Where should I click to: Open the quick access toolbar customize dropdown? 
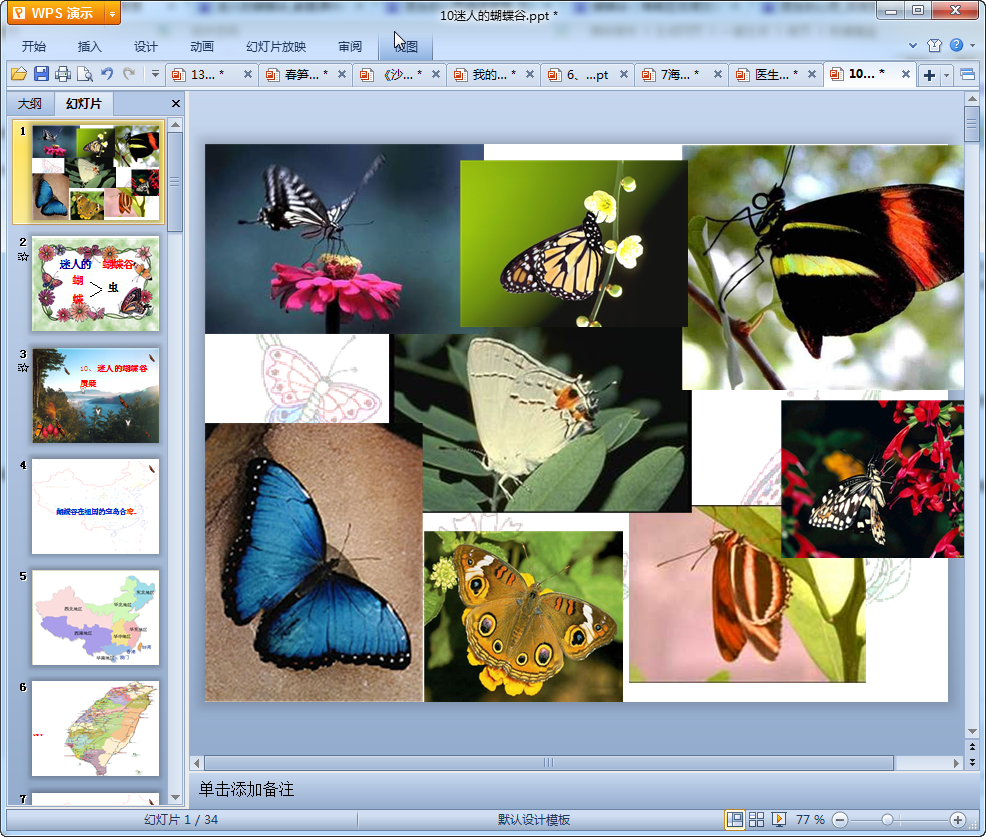point(155,74)
